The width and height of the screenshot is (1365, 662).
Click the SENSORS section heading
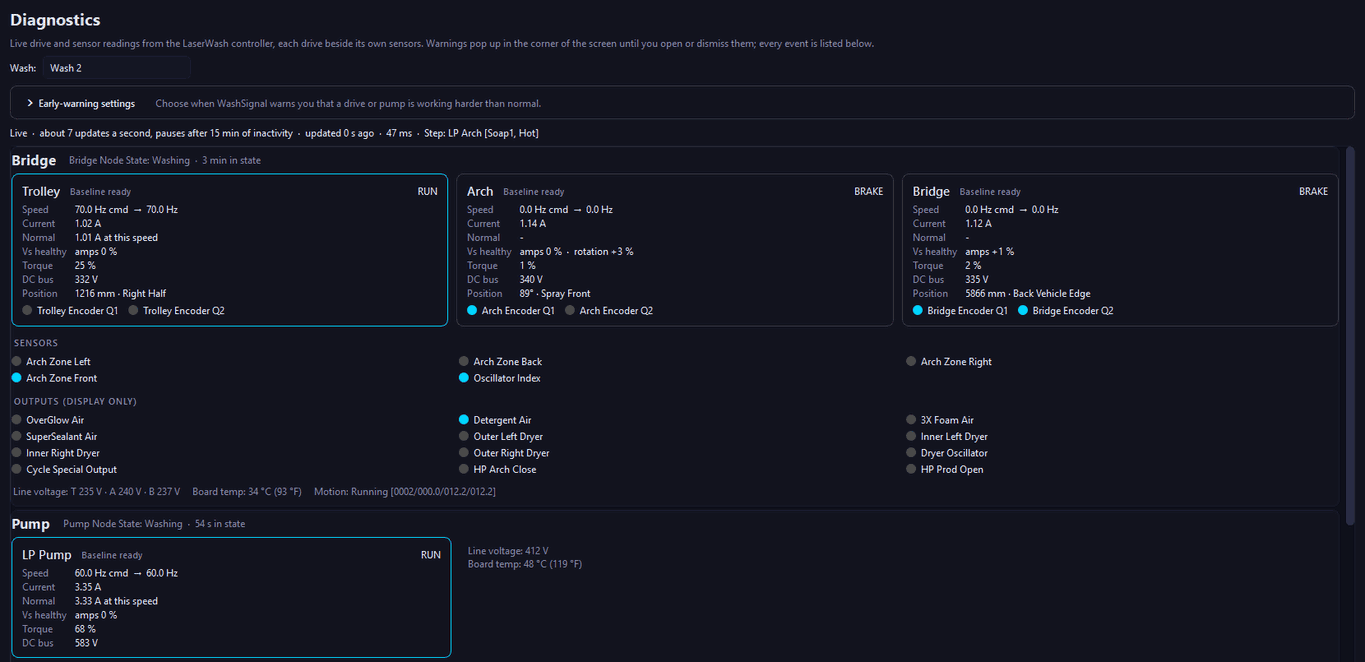pos(36,343)
